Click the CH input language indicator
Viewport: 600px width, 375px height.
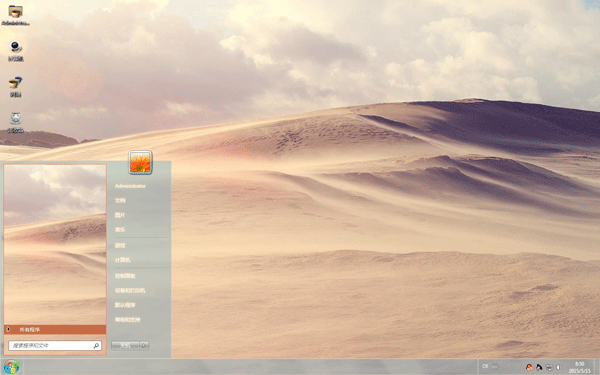point(485,366)
